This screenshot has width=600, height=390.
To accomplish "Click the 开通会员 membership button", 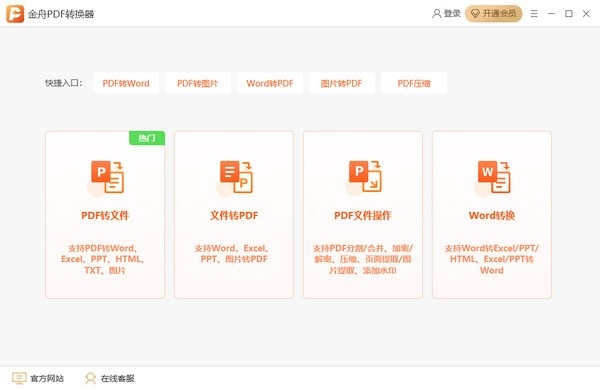I will [494, 14].
